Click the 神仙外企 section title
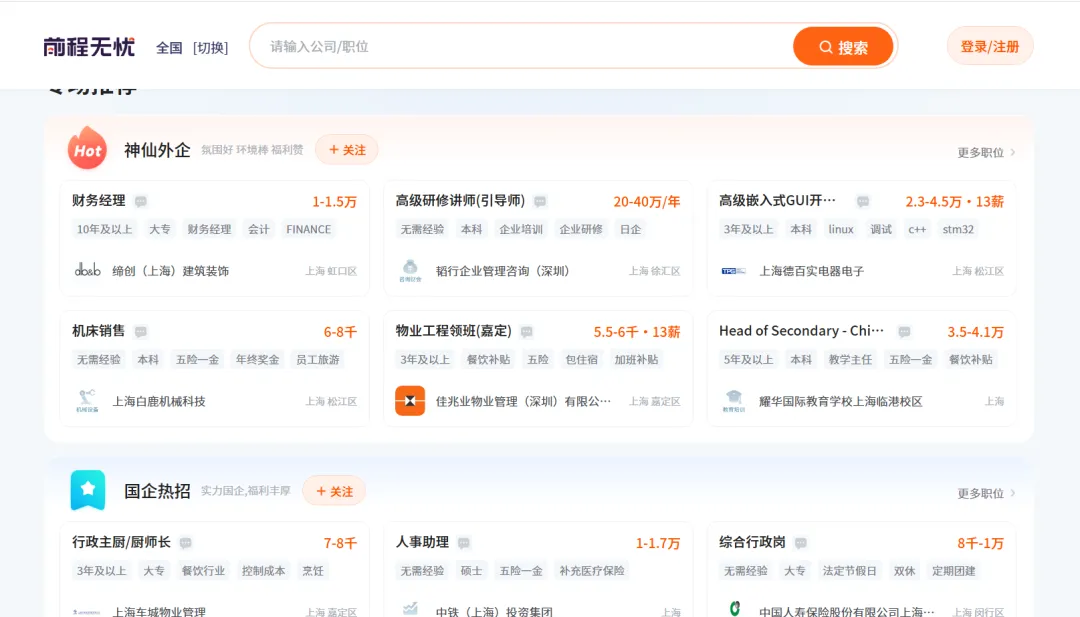1080x617 pixels. click(157, 150)
